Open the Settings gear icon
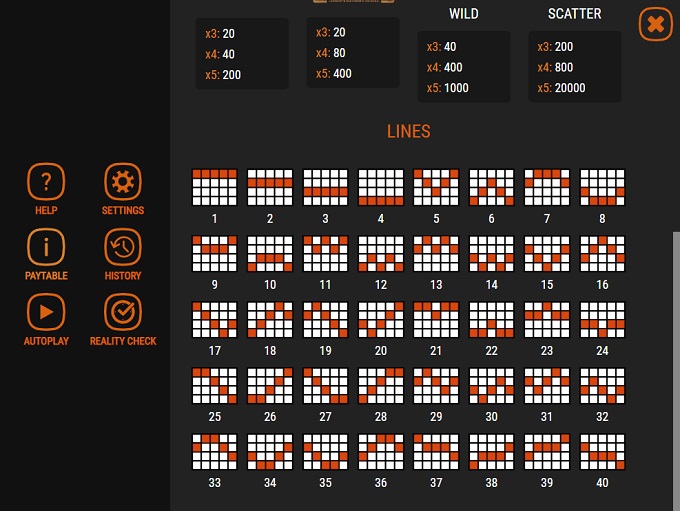 123,182
